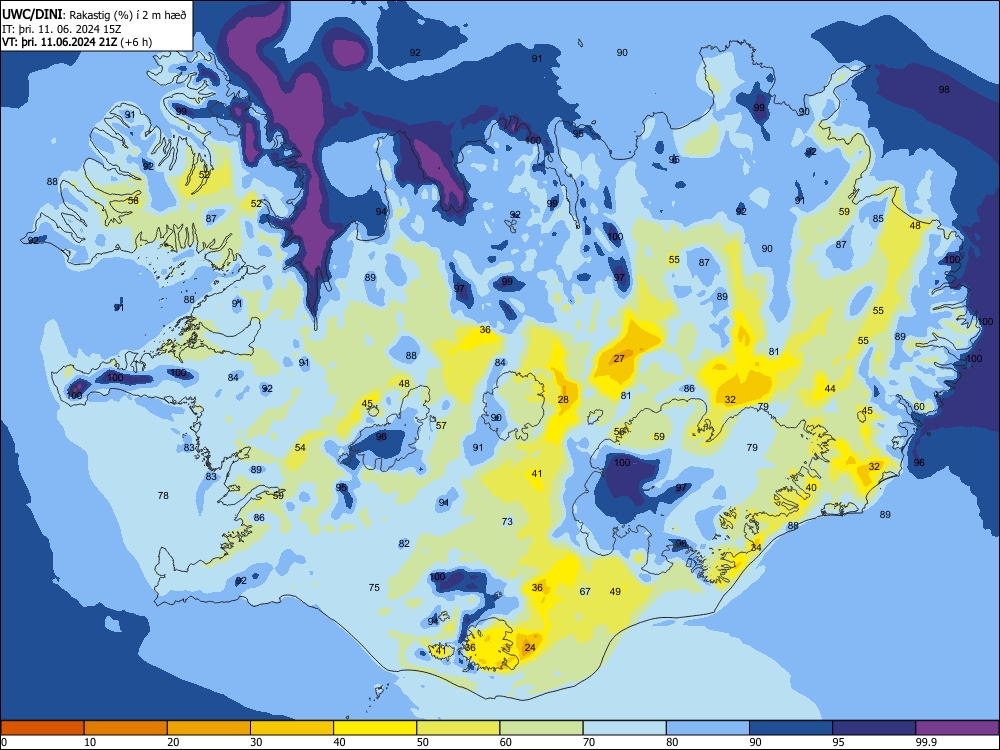Click the 20–30 legend color swatch
The width and height of the screenshot is (1000, 750).
tap(209, 728)
